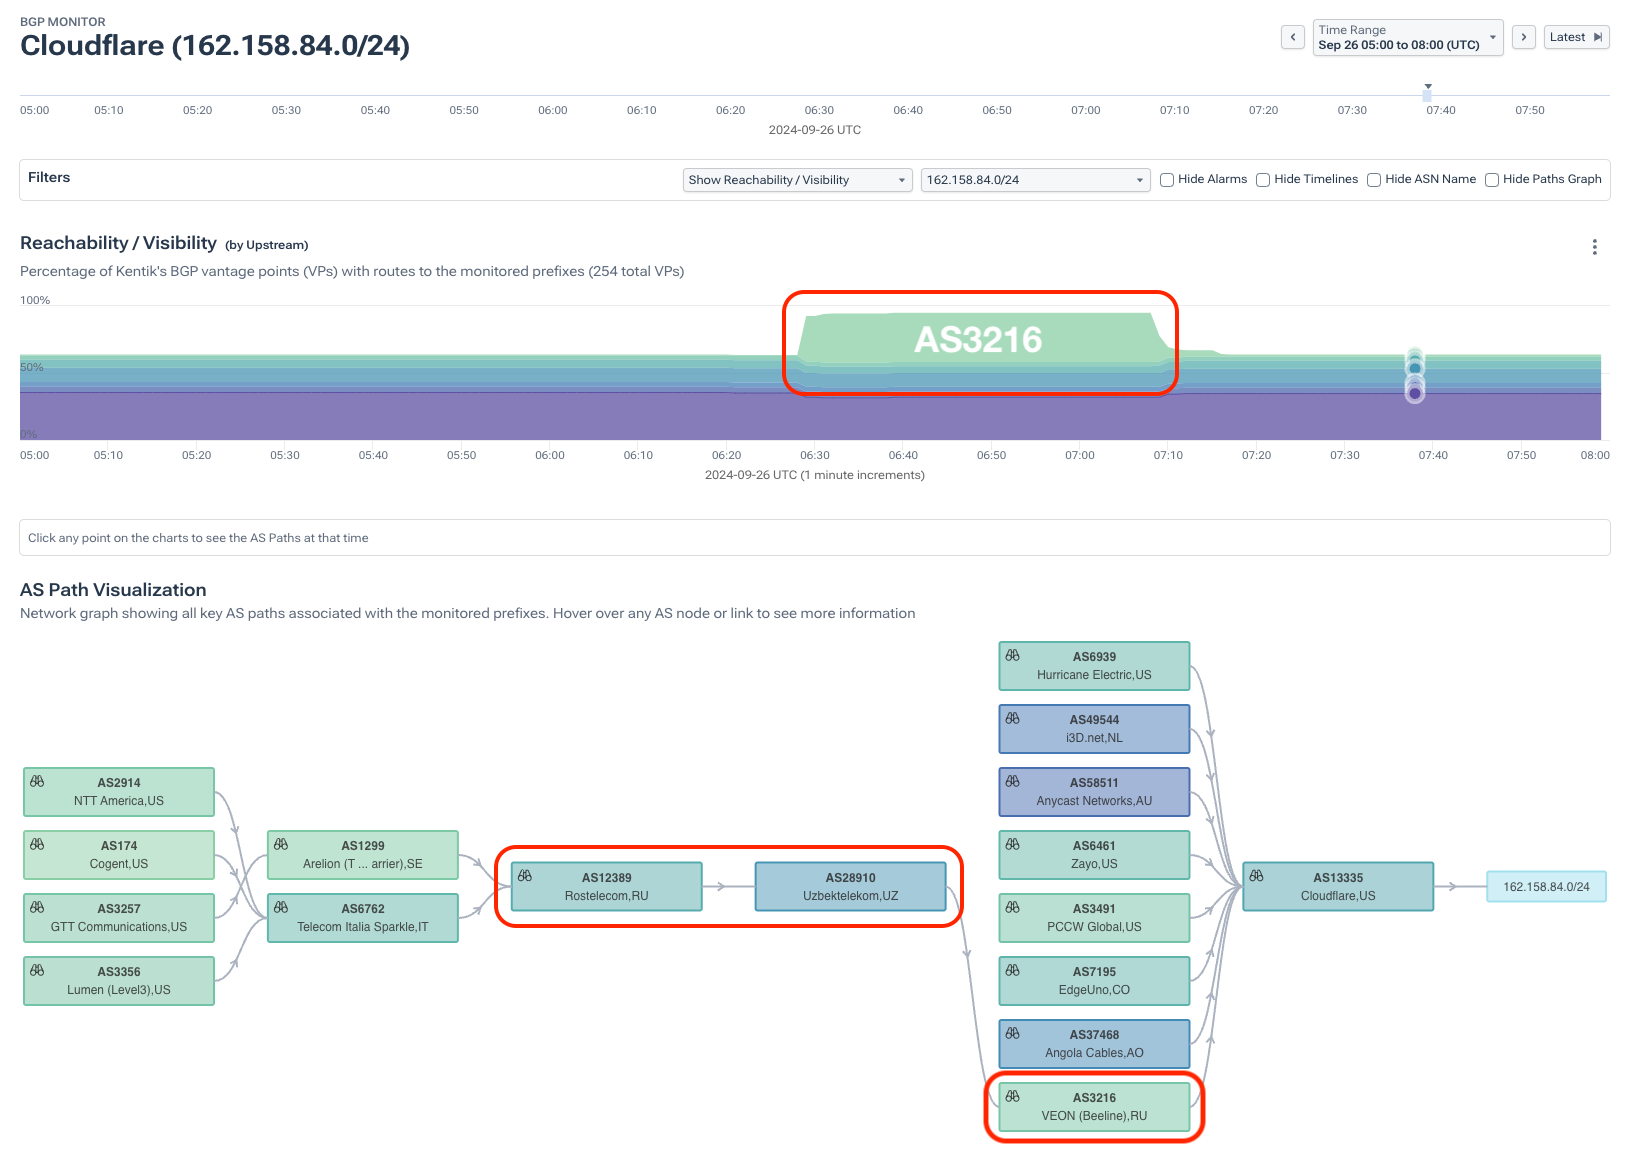Viewport: 1630px width, 1159px height.
Task: Open the Reachability chart three-dot menu
Action: (1594, 247)
